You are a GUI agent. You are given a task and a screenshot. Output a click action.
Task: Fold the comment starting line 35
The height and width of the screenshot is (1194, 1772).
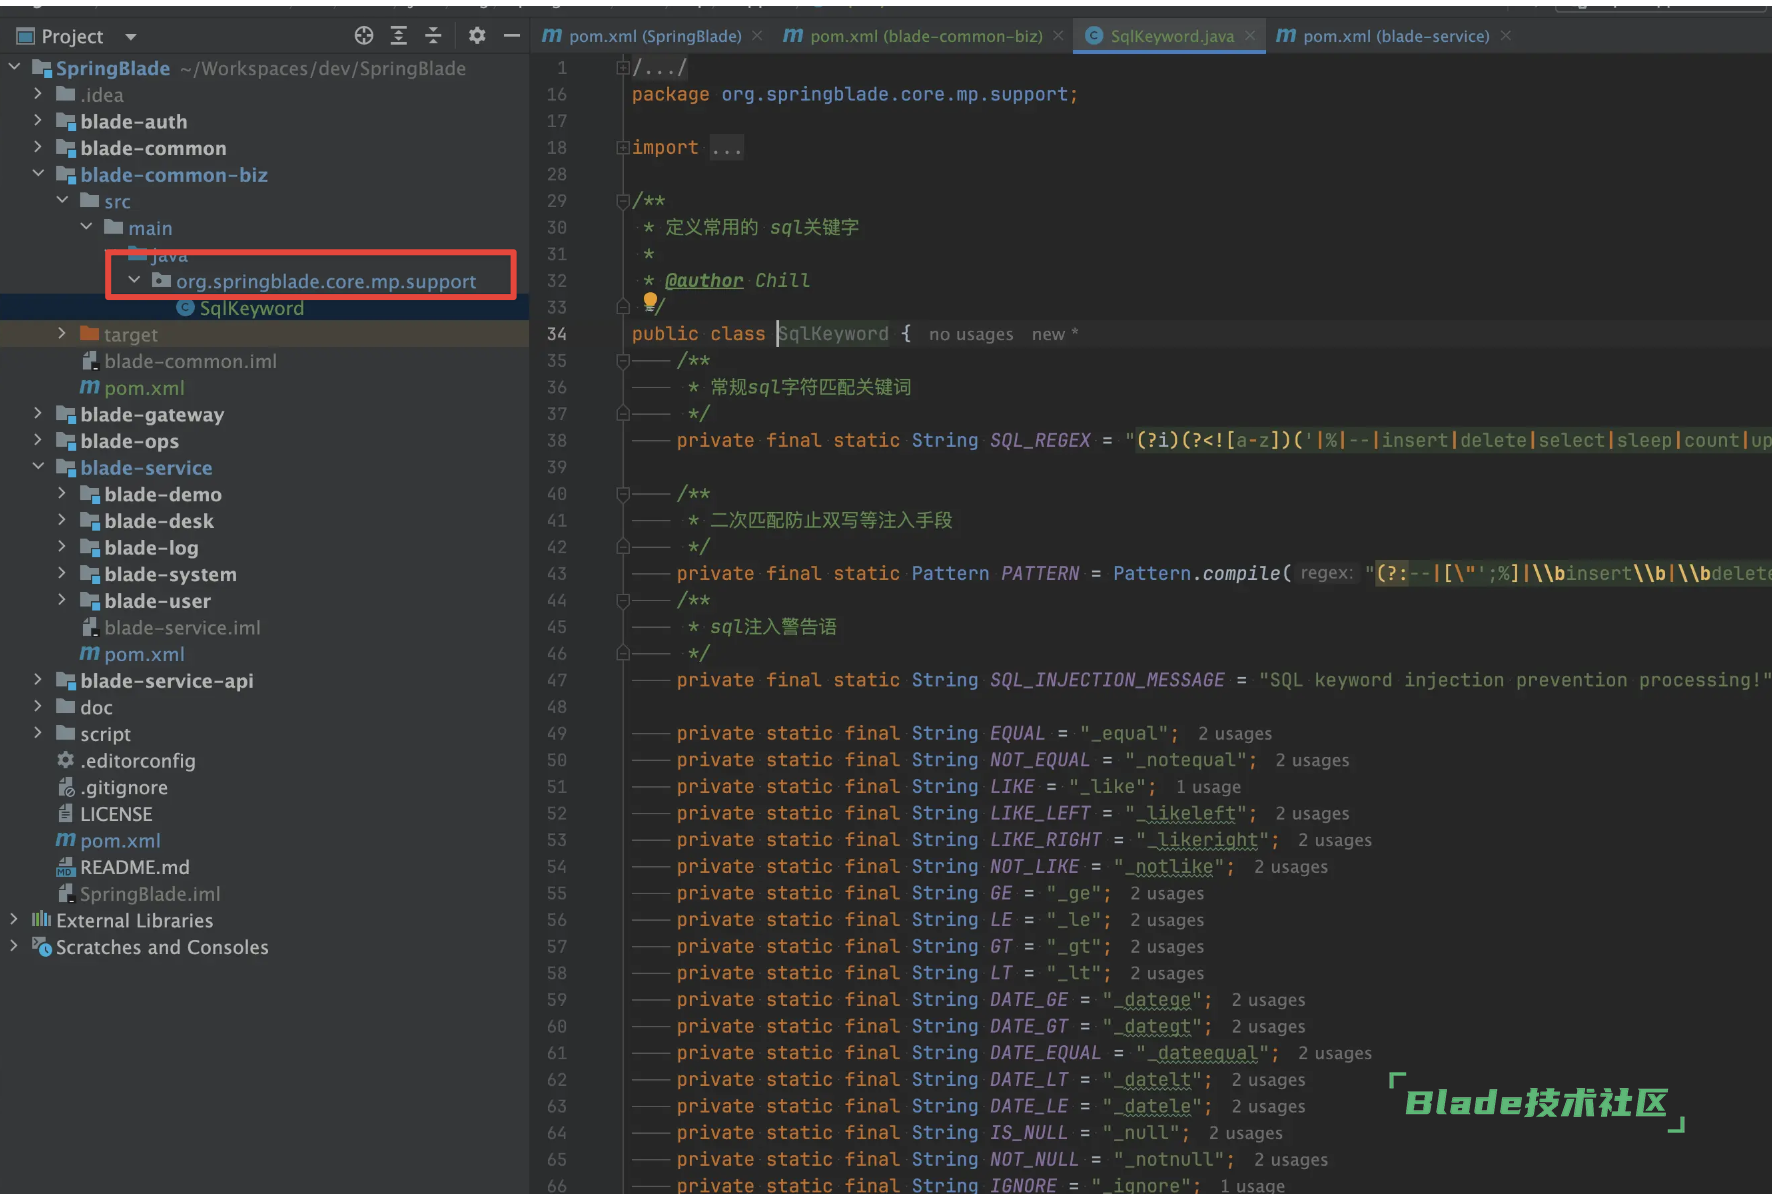click(x=623, y=360)
